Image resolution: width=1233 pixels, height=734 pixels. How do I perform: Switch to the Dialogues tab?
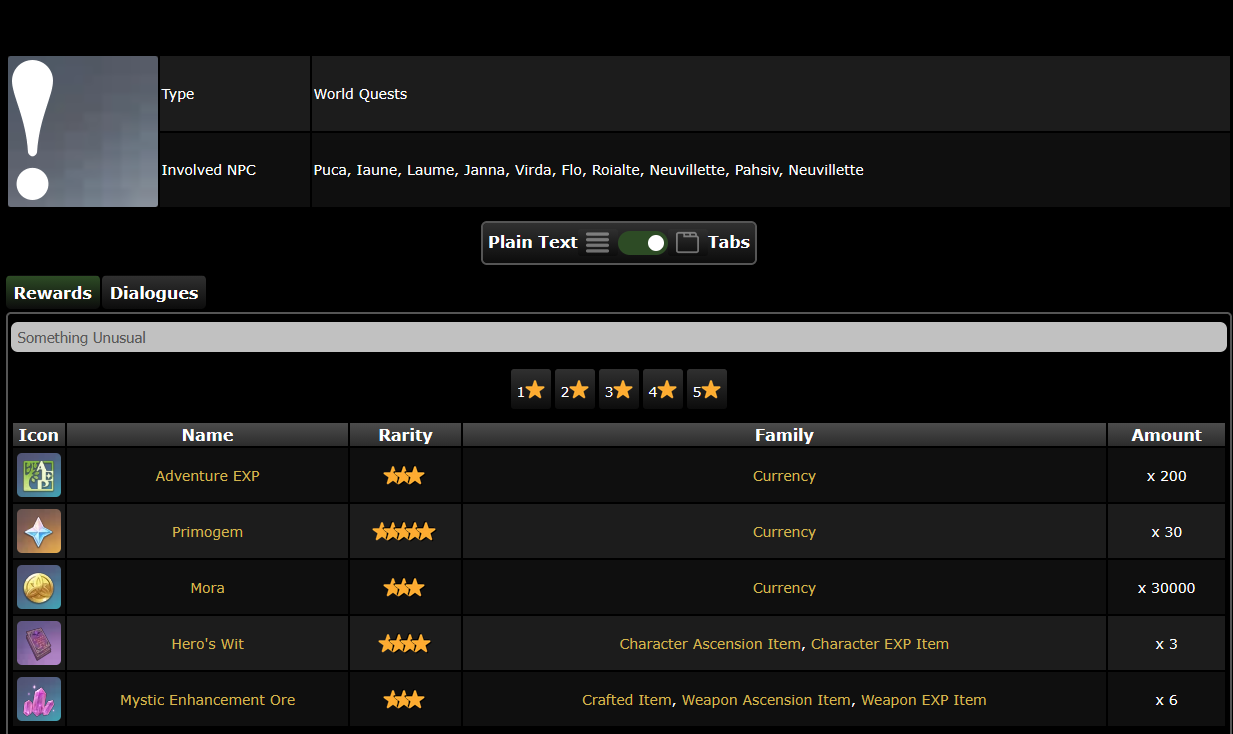(x=154, y=293)
